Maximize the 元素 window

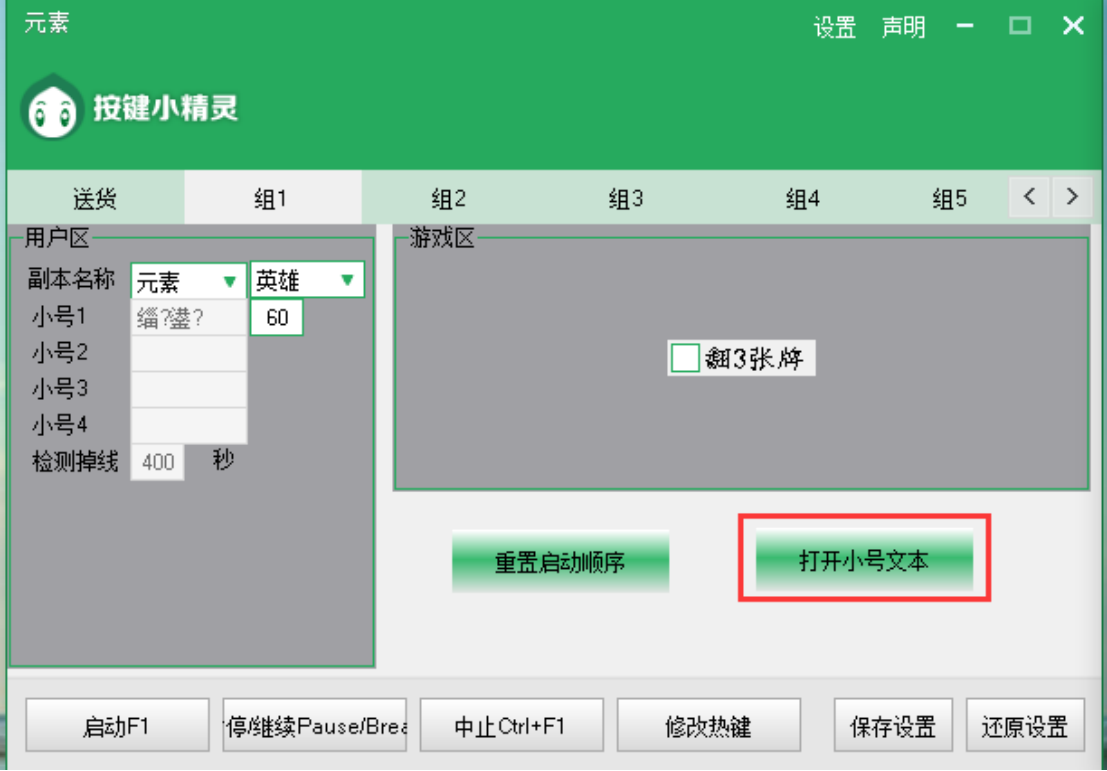pyautogui.click(x=1019, y=27)
